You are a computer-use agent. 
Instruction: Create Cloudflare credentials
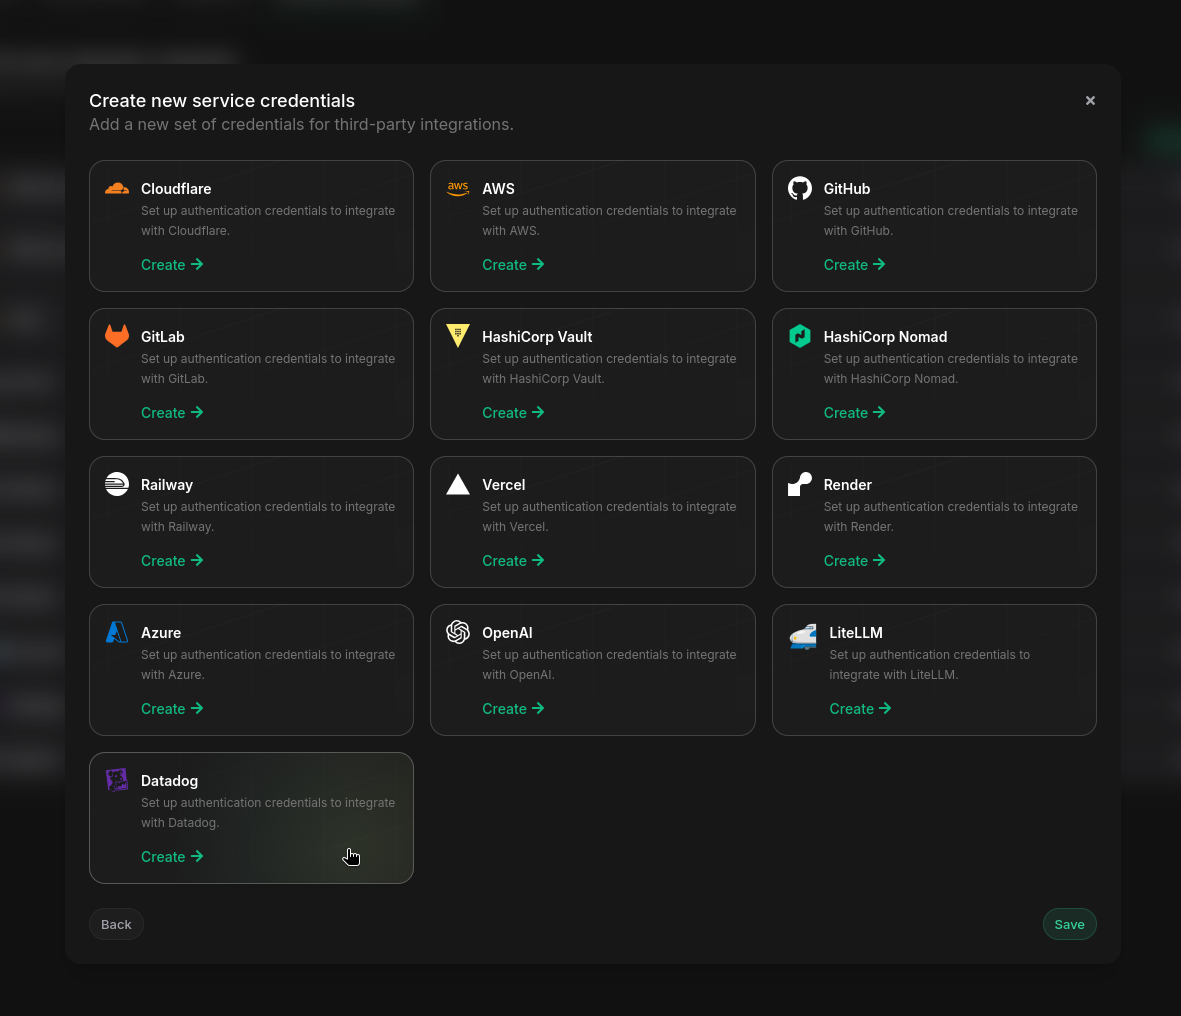pos(172,265)
